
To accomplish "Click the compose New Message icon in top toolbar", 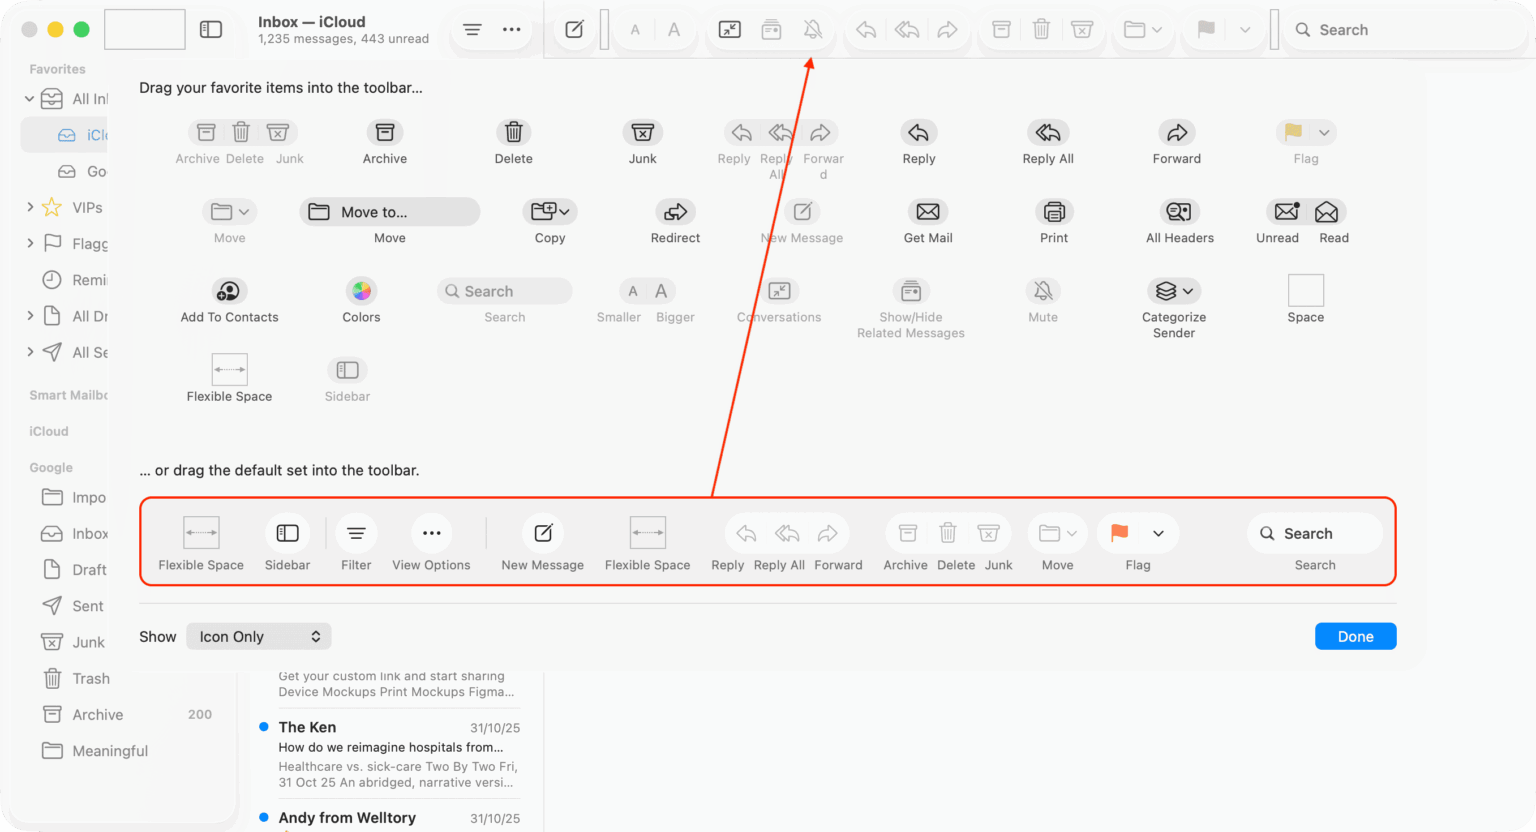I will tap(575, 30).
